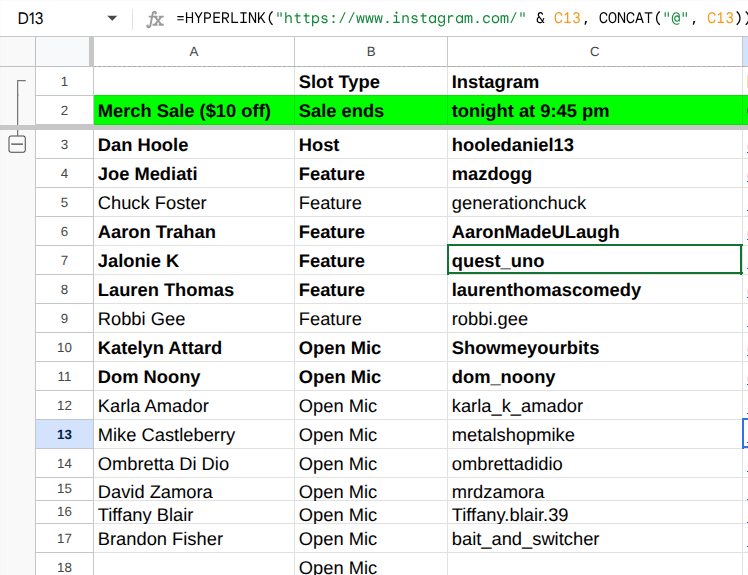Collapse the row group with minus button
Screen dimensions: 748x575
coord(17,145)
